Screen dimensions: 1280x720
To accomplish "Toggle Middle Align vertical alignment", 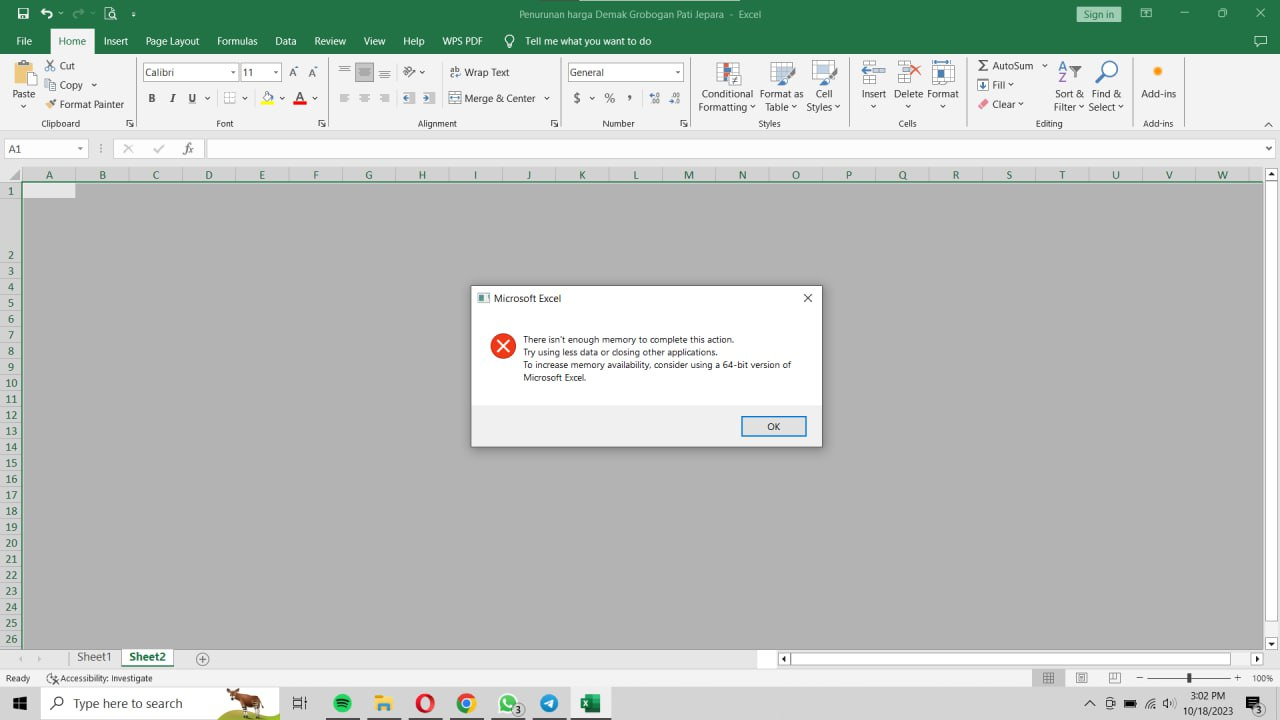I will (x=364, y=72).
